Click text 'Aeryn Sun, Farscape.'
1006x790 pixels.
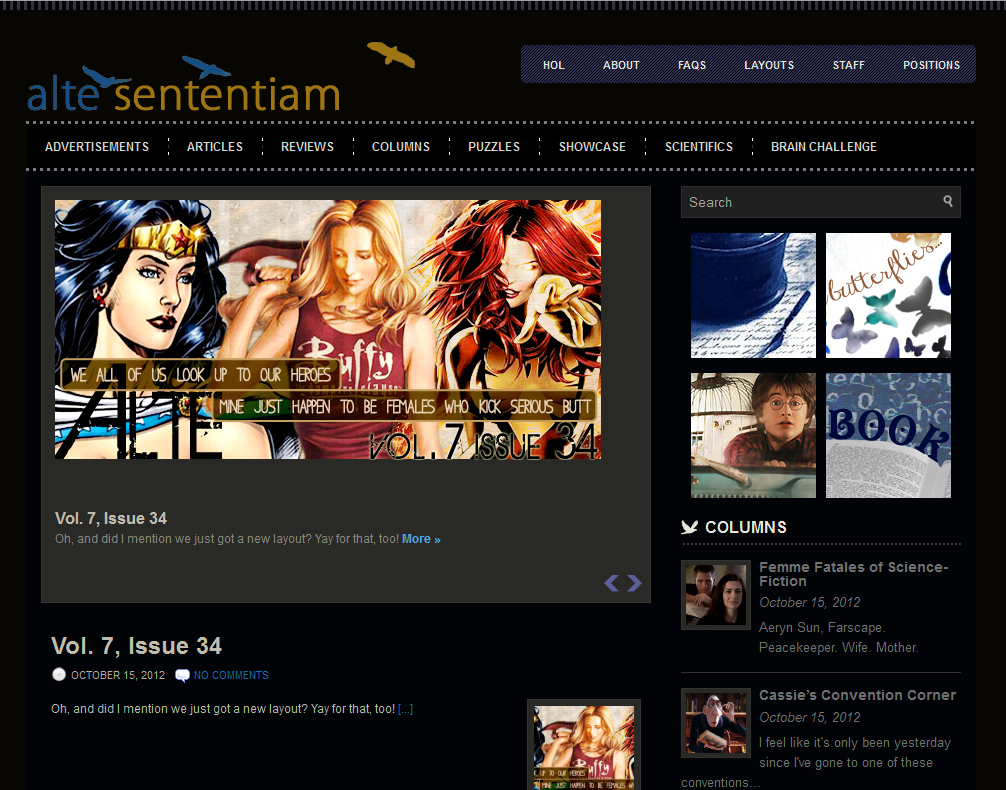(822, 628)
